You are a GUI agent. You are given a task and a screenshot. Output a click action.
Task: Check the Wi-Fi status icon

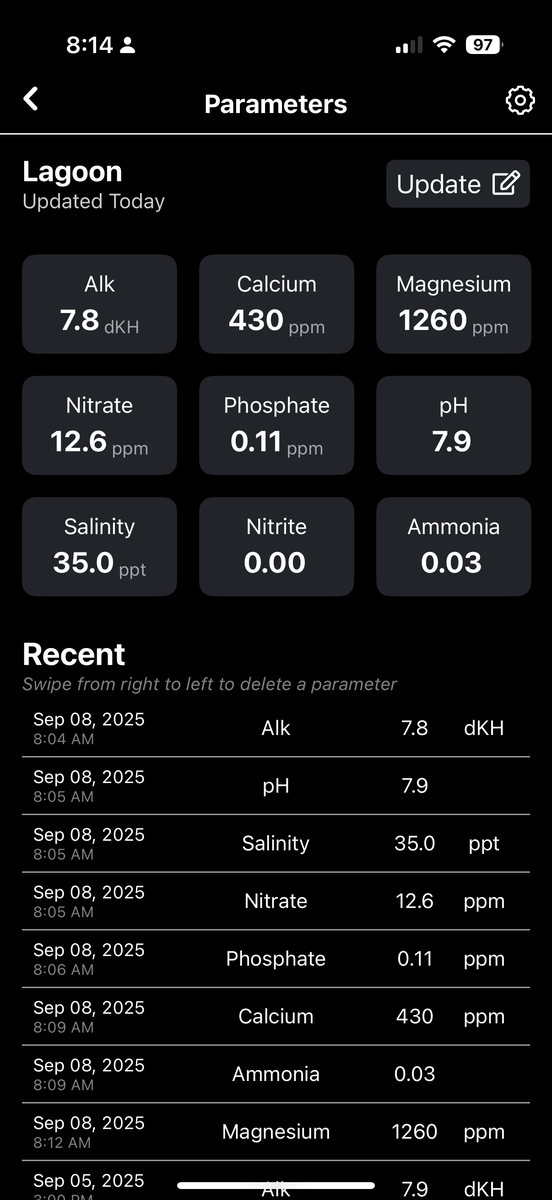point(442,45)
